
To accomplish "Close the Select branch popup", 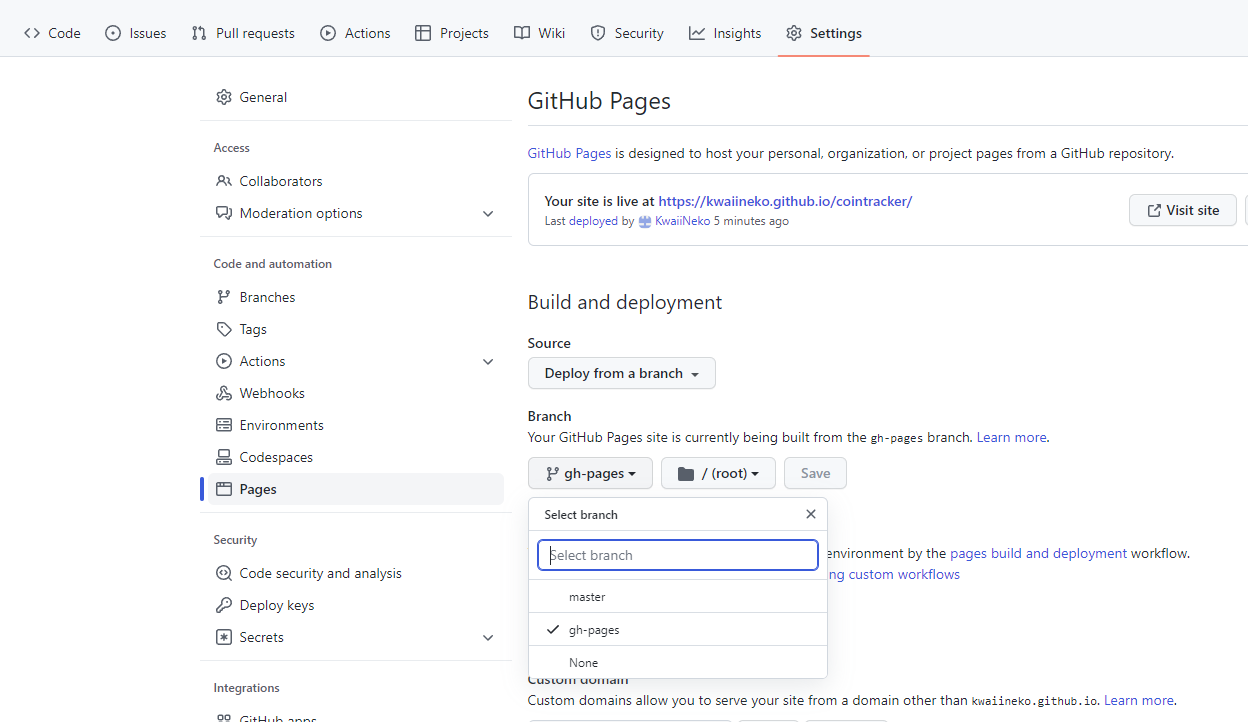I will click(811, 514).
